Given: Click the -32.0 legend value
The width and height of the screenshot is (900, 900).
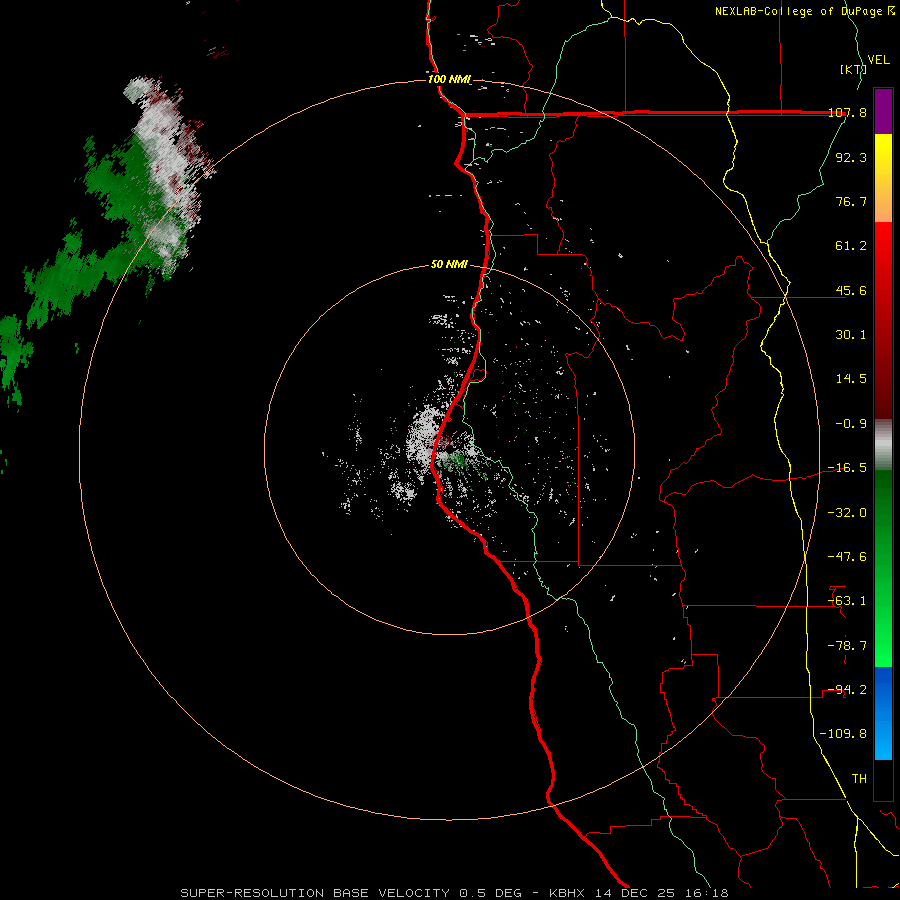Looking at the screenshot, I should click(x=847, y=513).
